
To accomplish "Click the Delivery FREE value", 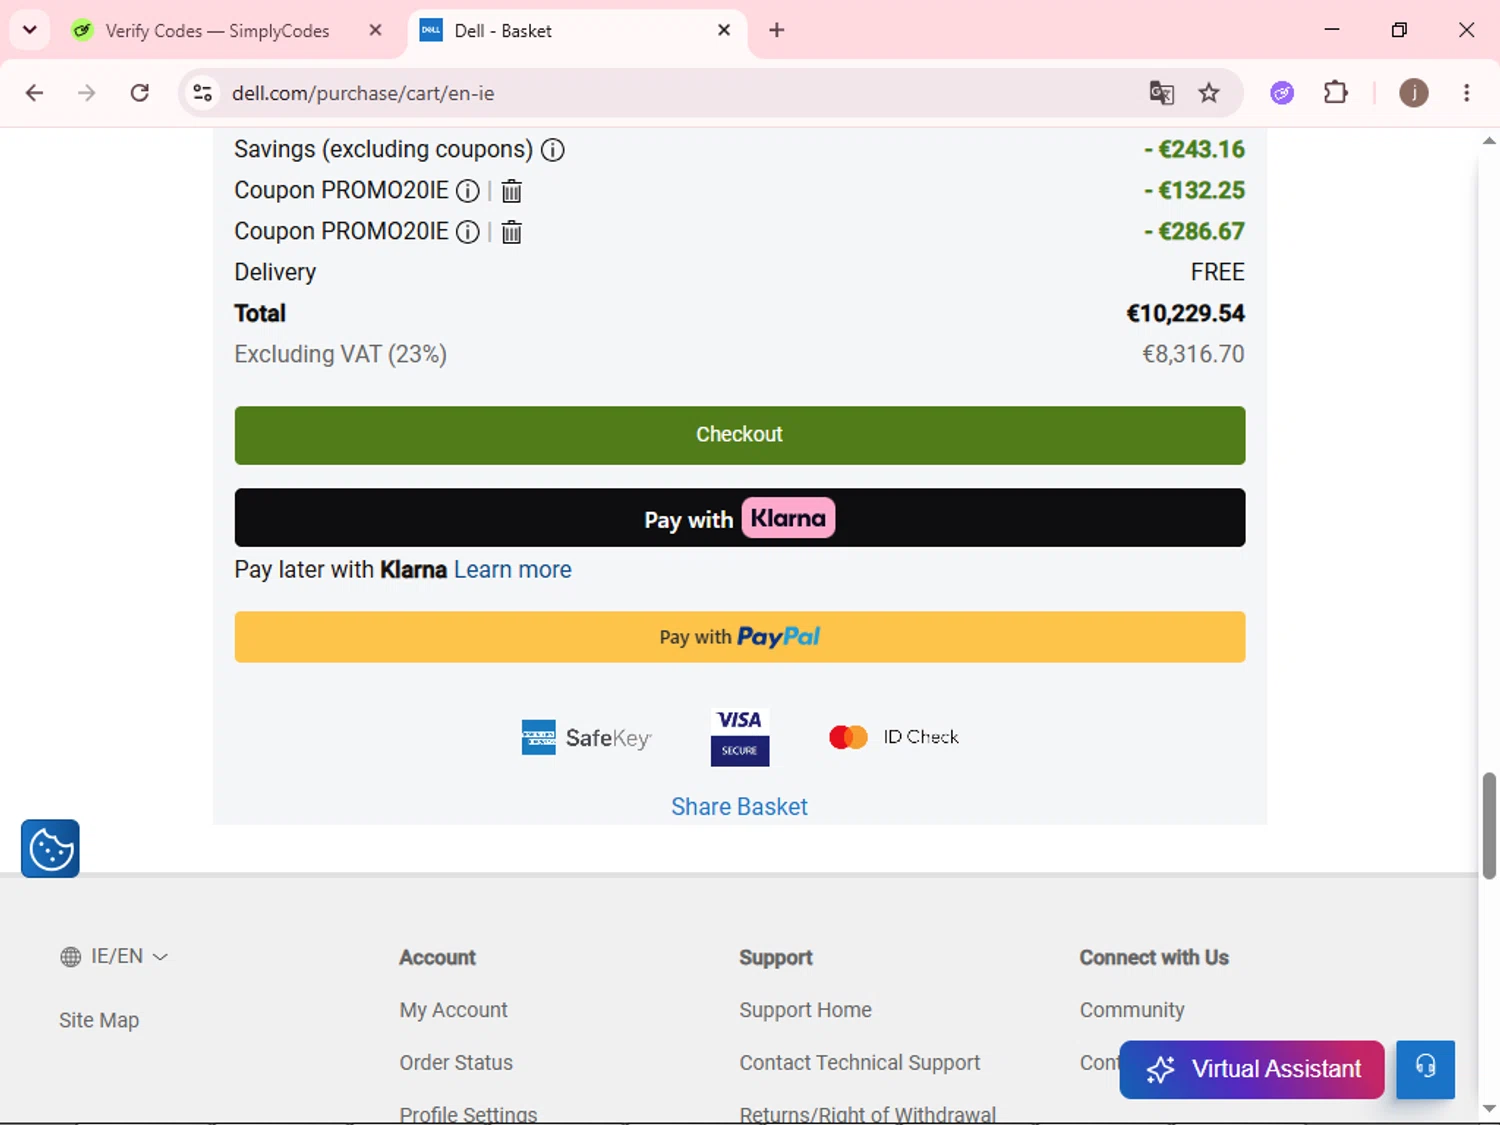I will click(1217, 273).
